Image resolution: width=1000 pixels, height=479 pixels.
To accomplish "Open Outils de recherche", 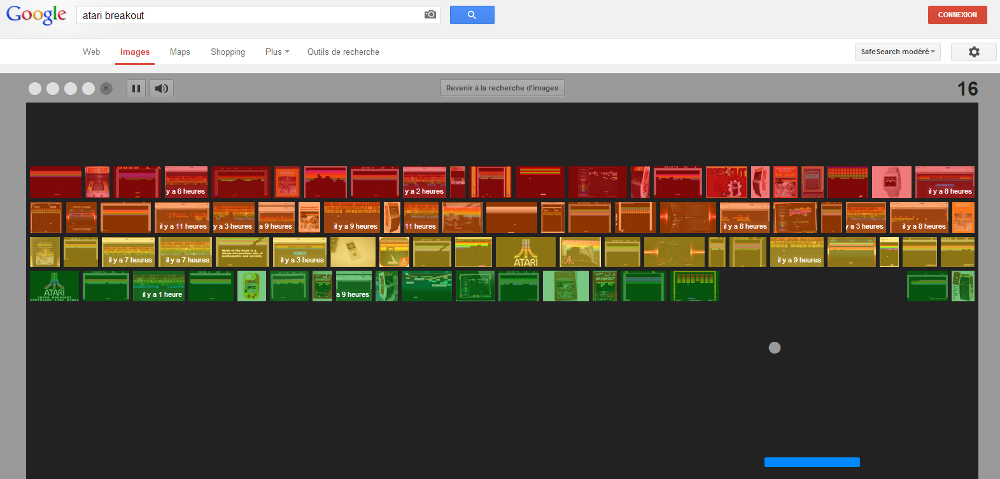I will (x=343, y=52).
